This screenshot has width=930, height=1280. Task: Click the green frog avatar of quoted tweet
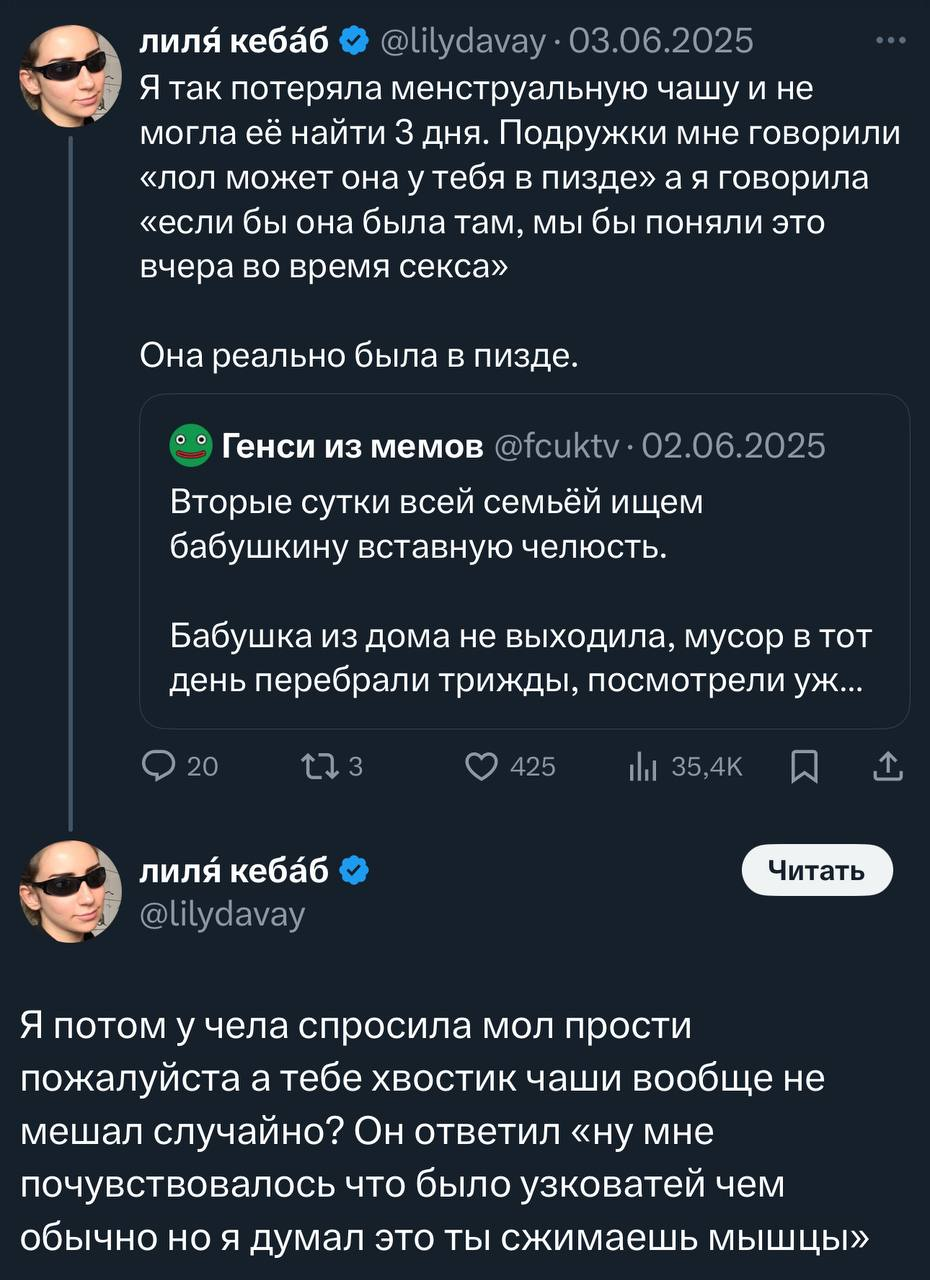pyautogui.click(x=189, y=446)
